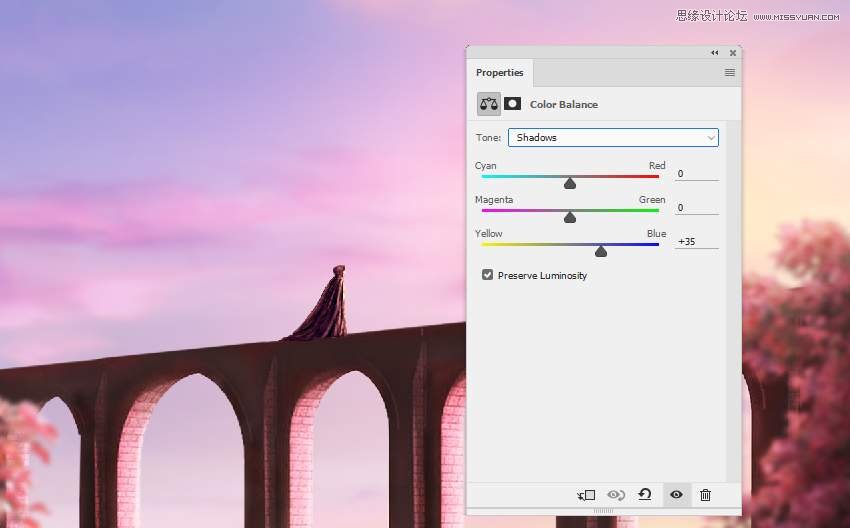This screenshot has width=850, height=528.
Task: Toggle layer visibility eye icon
Action: pyautogui.click(x=676, y=494)
